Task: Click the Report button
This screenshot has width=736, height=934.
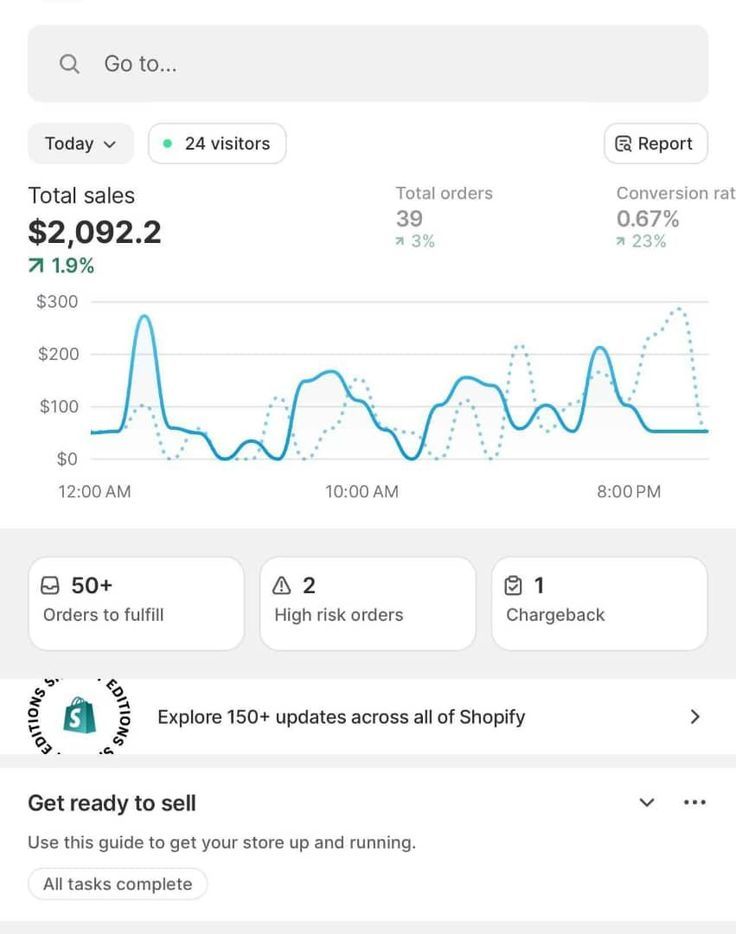Action: 655,143
